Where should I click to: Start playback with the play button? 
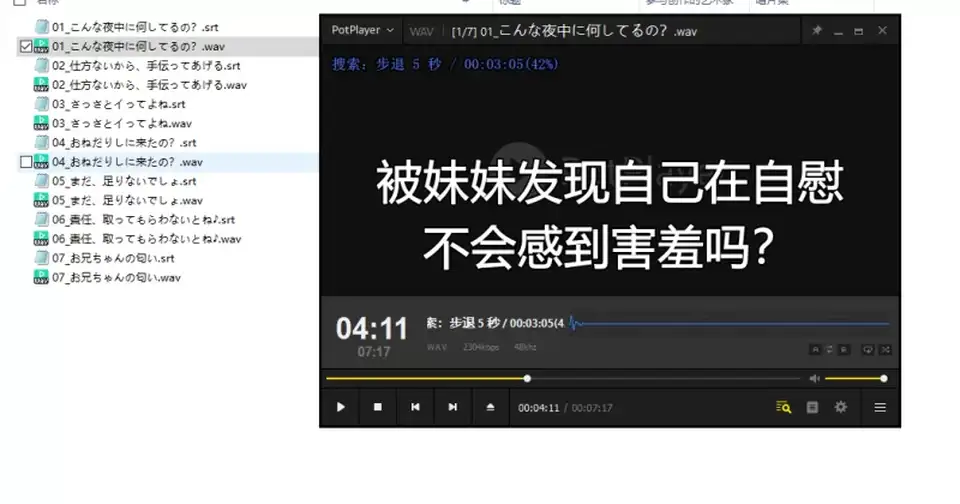point(341,407)
